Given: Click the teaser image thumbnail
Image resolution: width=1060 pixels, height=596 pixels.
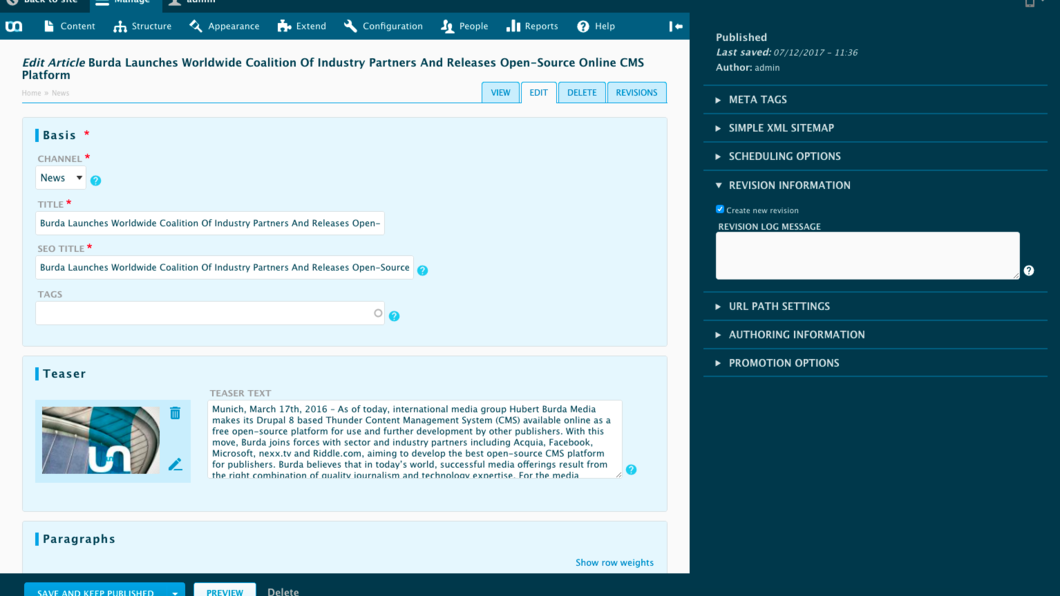Looking at the screenshot, I should point(101,440).
